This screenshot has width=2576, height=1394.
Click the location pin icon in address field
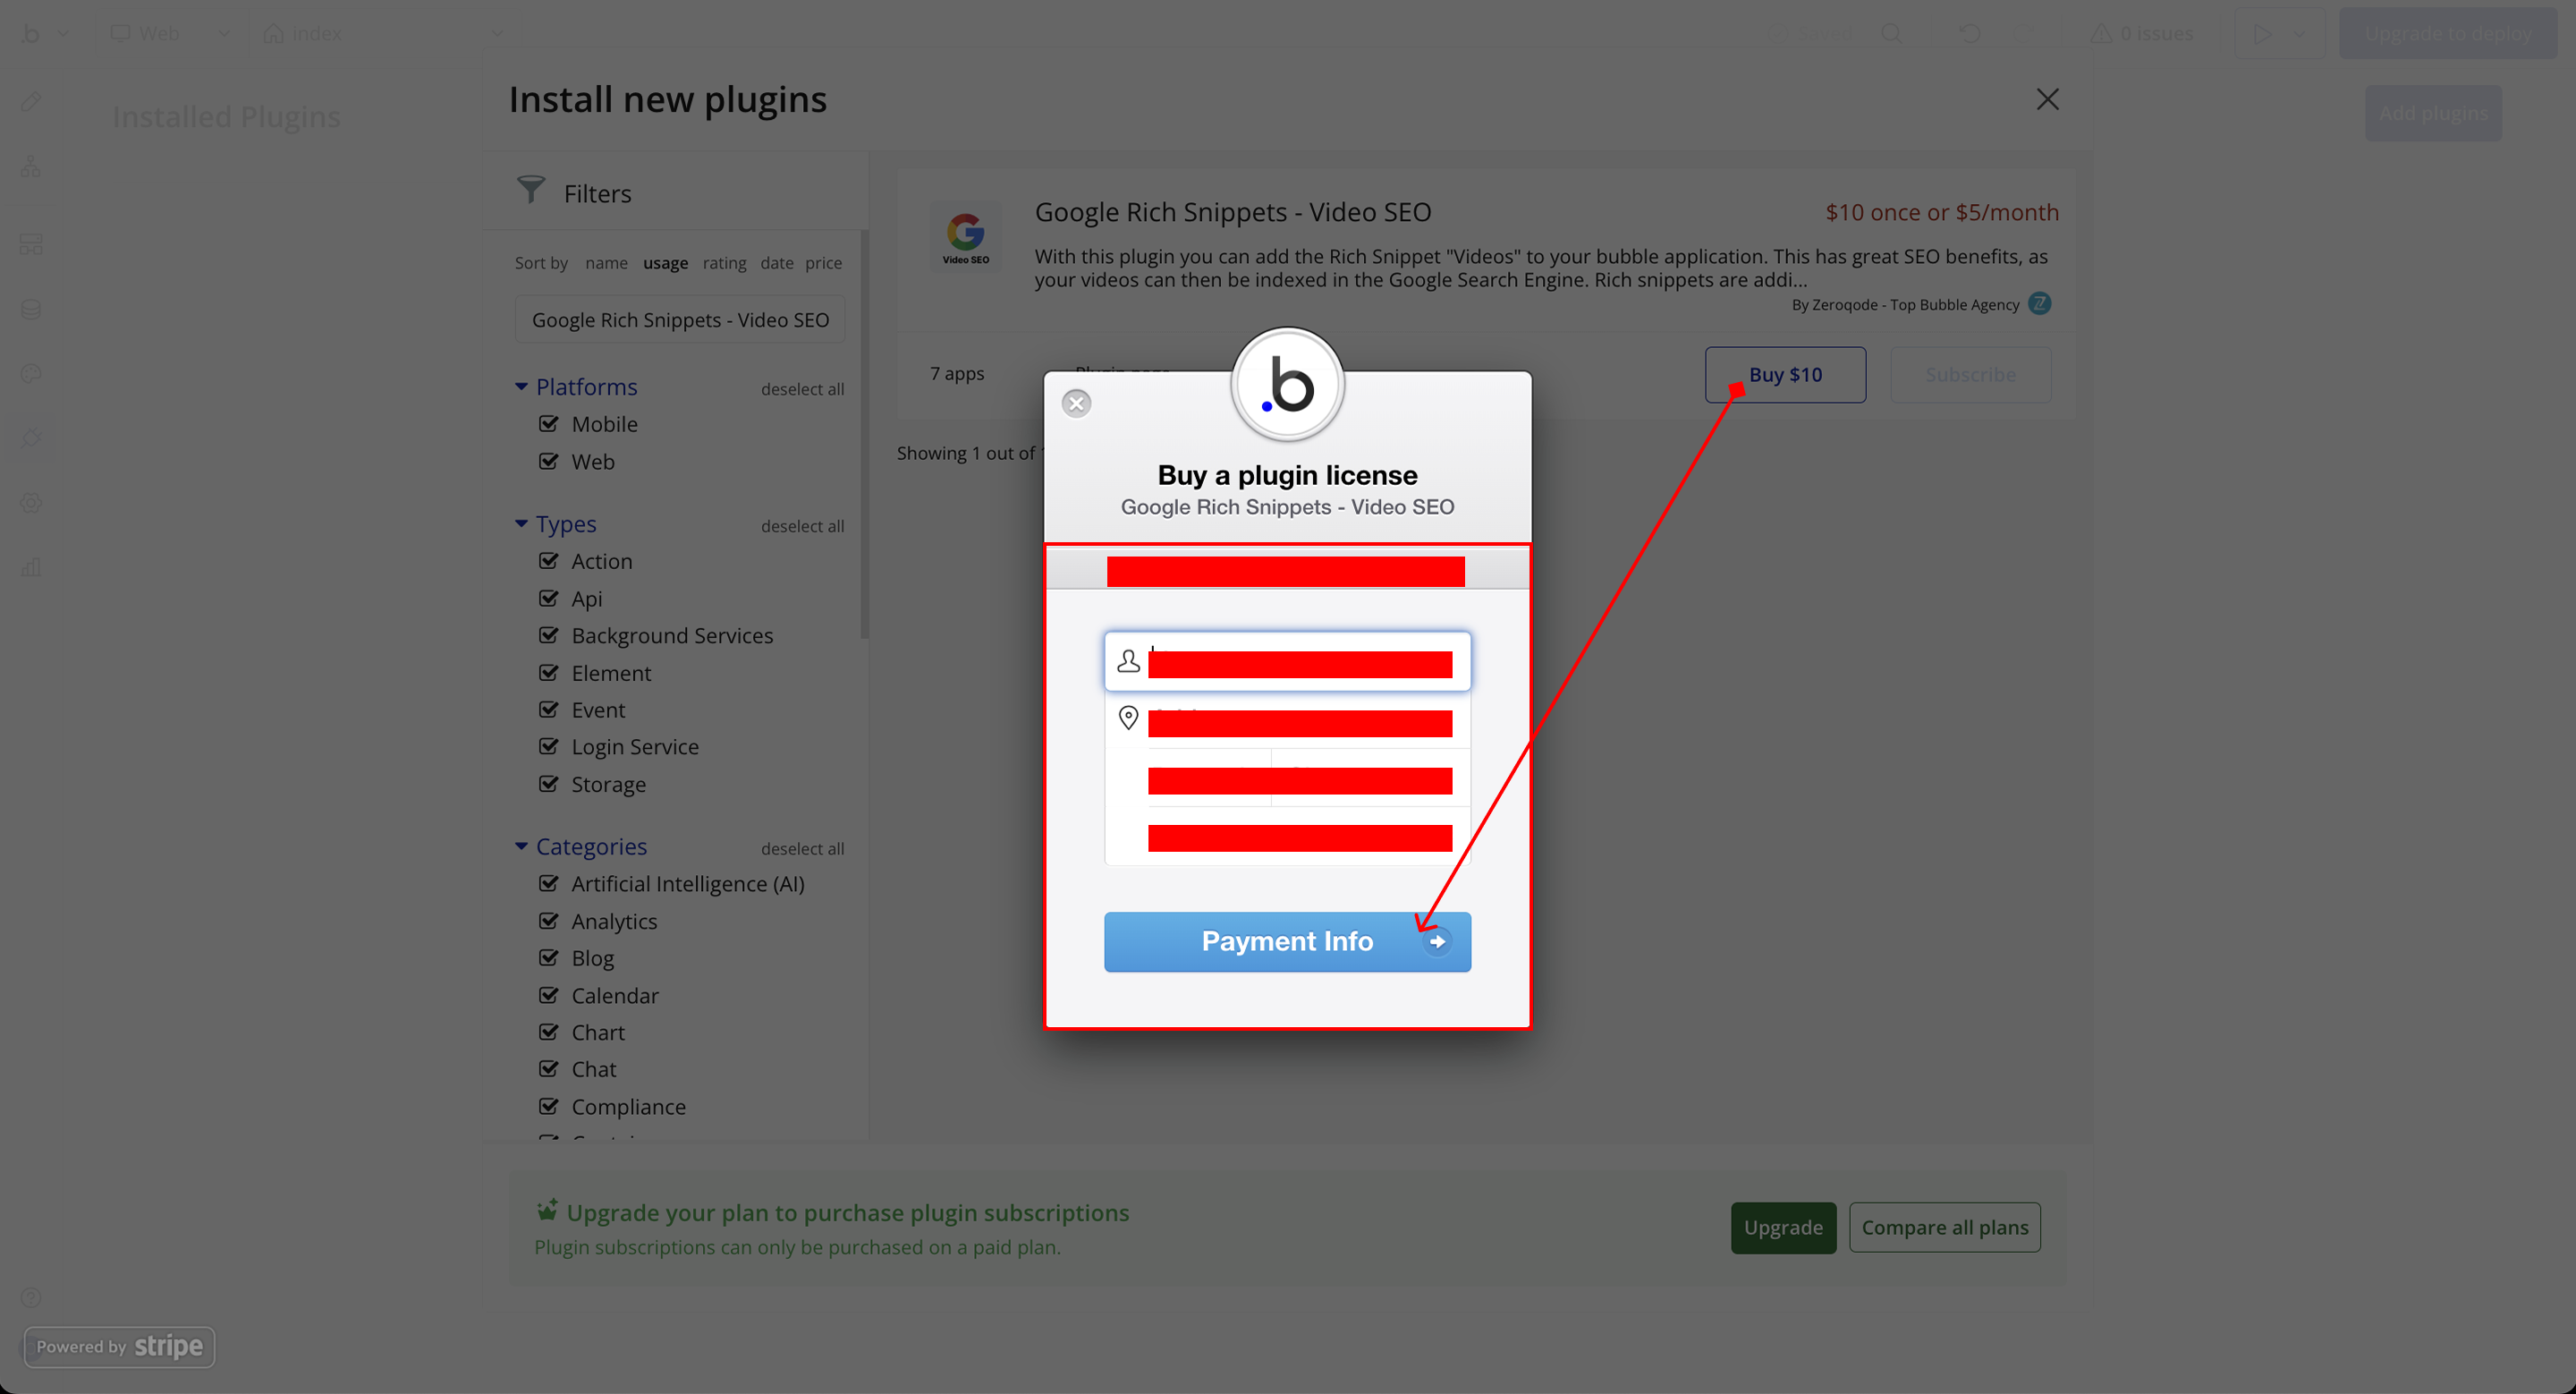[1128, 718]
